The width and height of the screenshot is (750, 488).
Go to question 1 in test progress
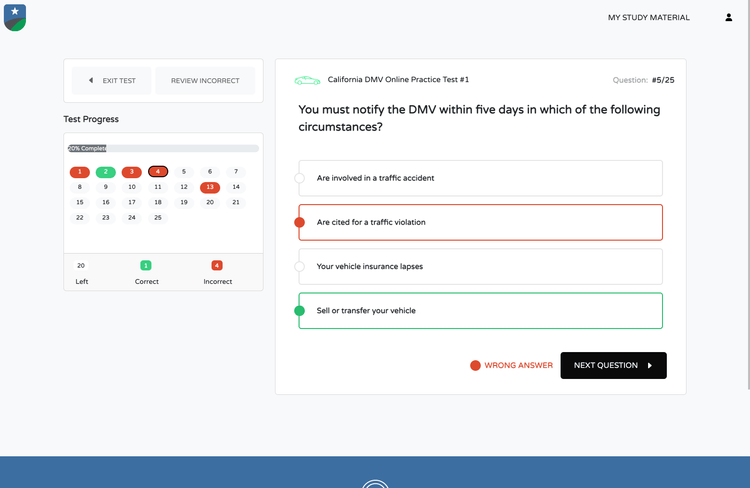point(80,172)
